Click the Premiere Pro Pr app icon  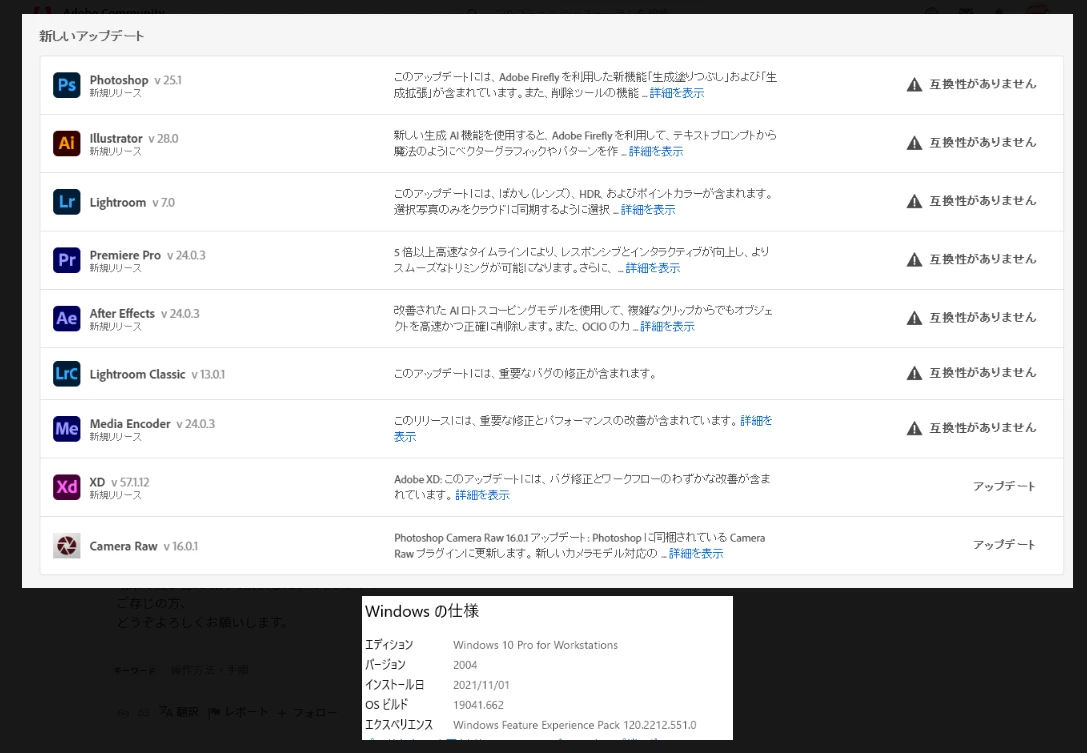click(67, 260)
